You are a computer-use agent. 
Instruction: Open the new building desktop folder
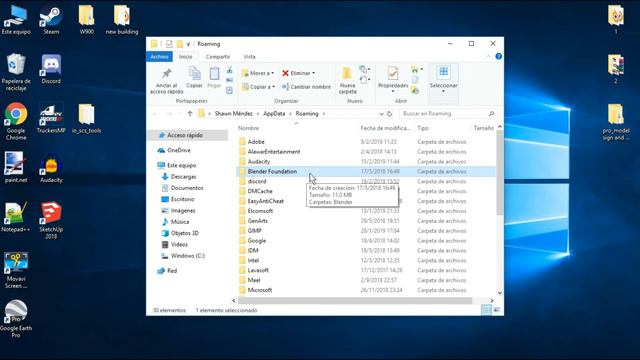(122, 19)
